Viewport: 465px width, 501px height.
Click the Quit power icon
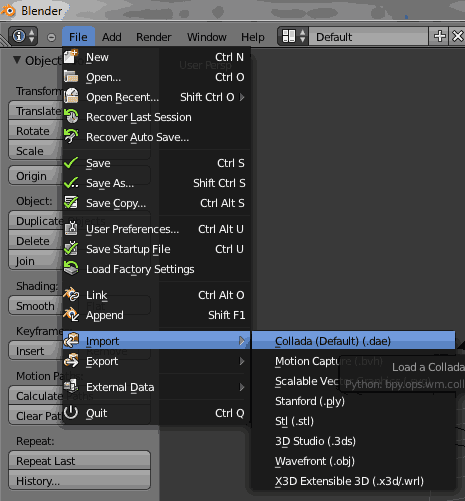click(71, 412)
